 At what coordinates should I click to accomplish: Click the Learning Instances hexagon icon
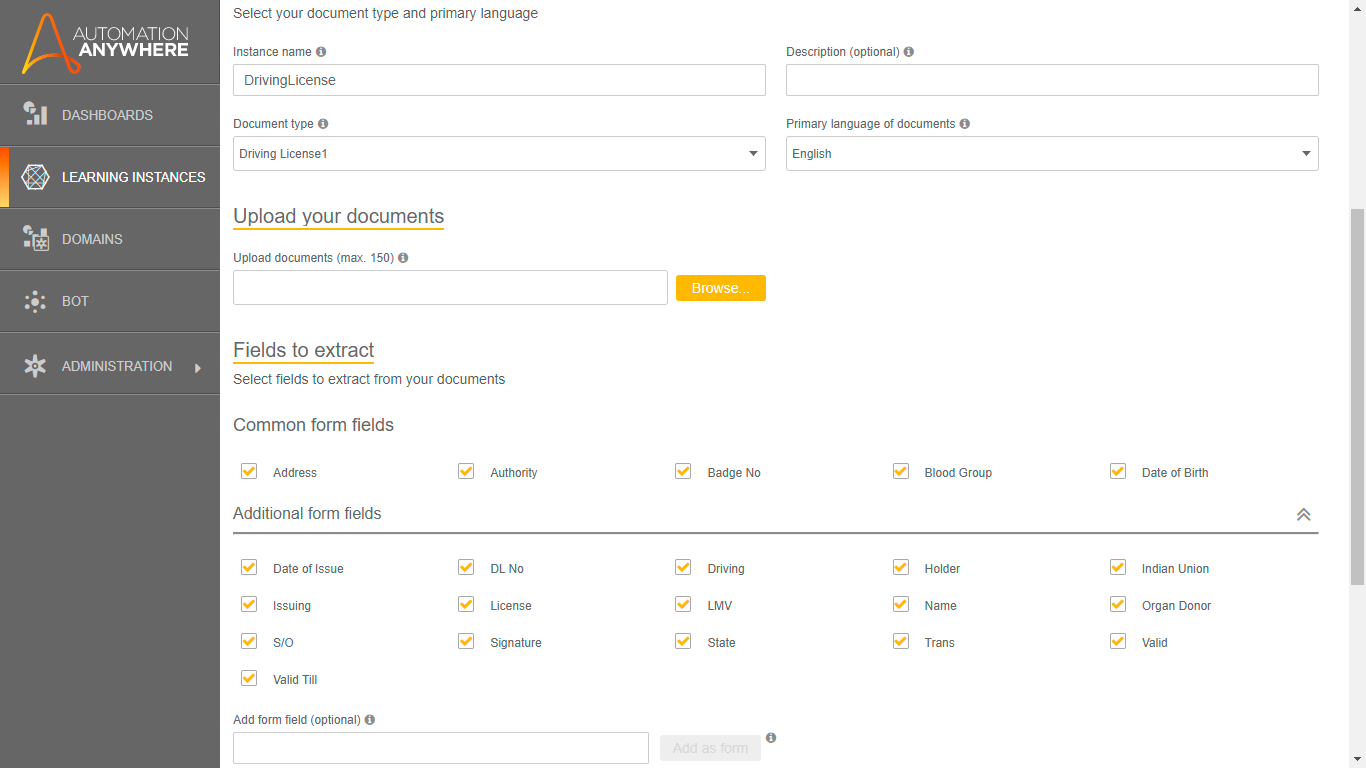tap(36, 177)
